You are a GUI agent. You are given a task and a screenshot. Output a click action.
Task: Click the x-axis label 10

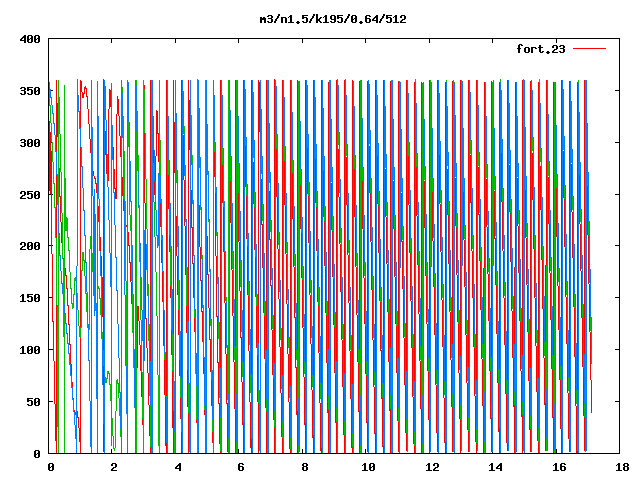pyautogui.click(x=368, y=467)
